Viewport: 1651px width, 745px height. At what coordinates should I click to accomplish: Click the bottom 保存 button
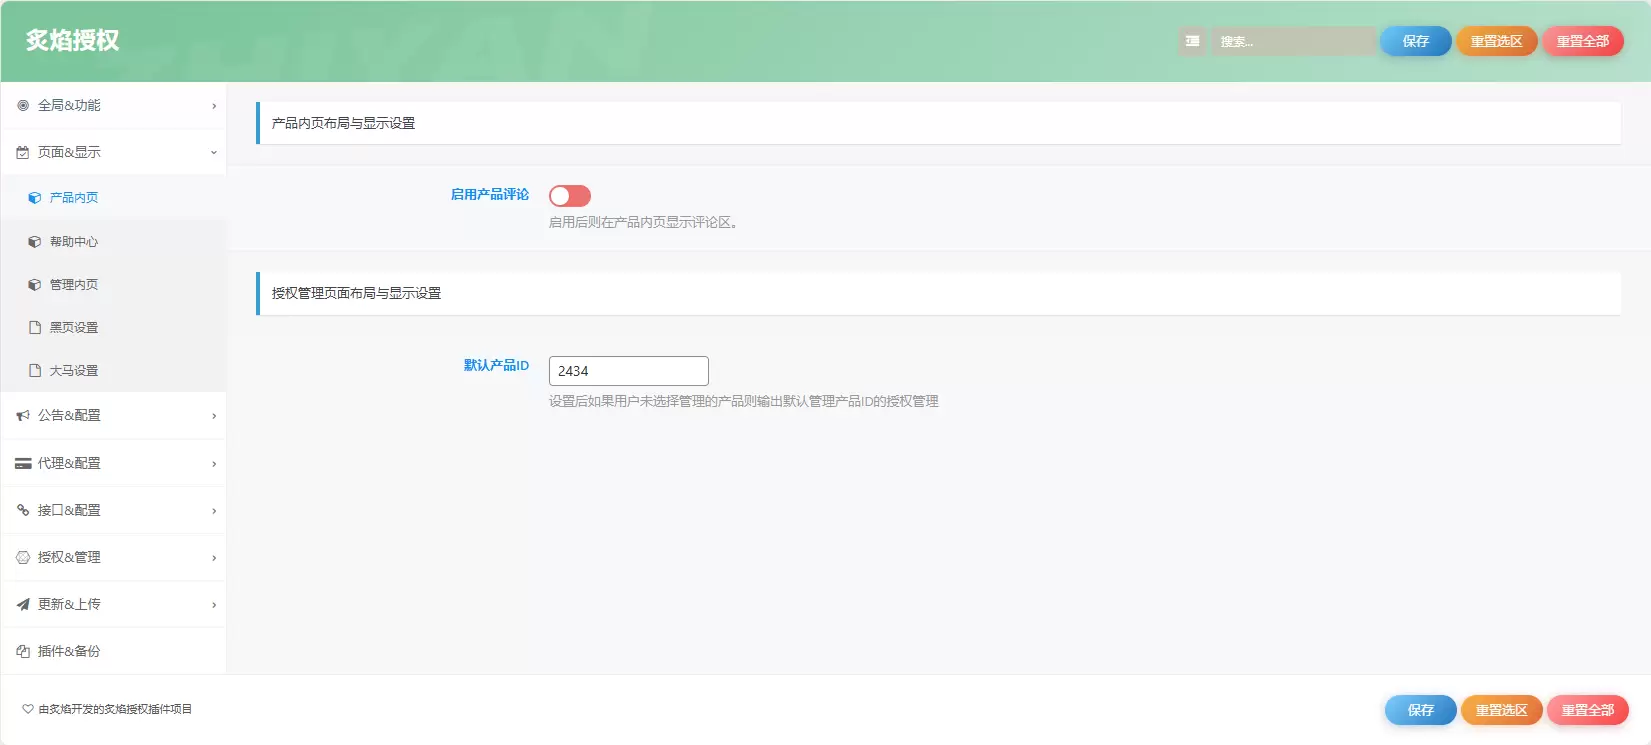click(1421, 710)
